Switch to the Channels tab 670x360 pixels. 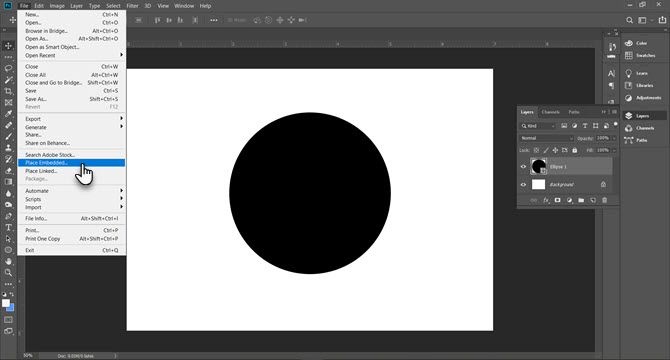coord(550,112)
